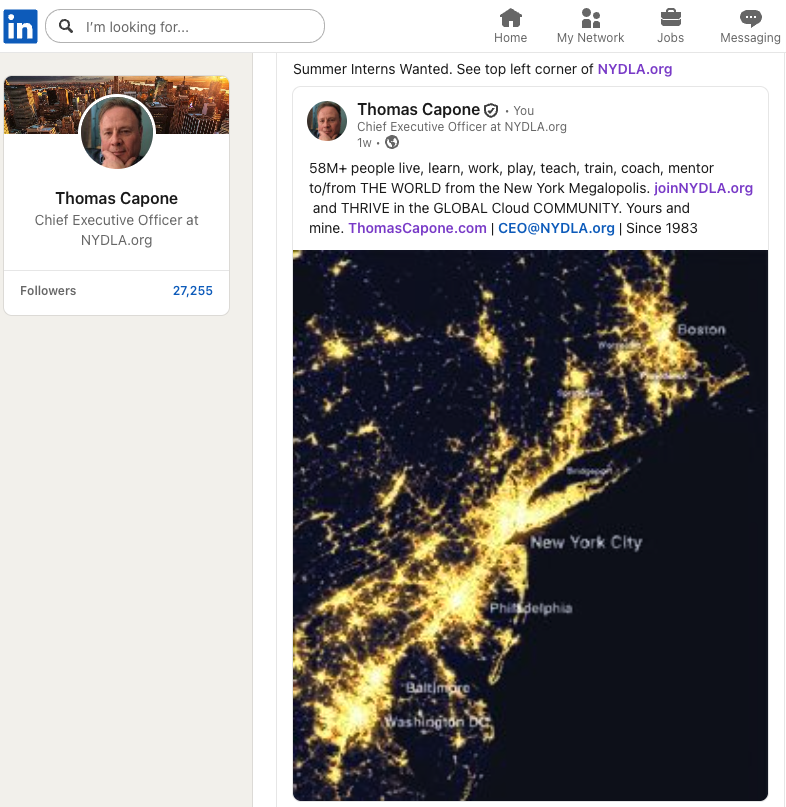Viewport: 786px width, 807px height.
Task: Click the LinkedIn logo icon
Action: click(20, 26)
